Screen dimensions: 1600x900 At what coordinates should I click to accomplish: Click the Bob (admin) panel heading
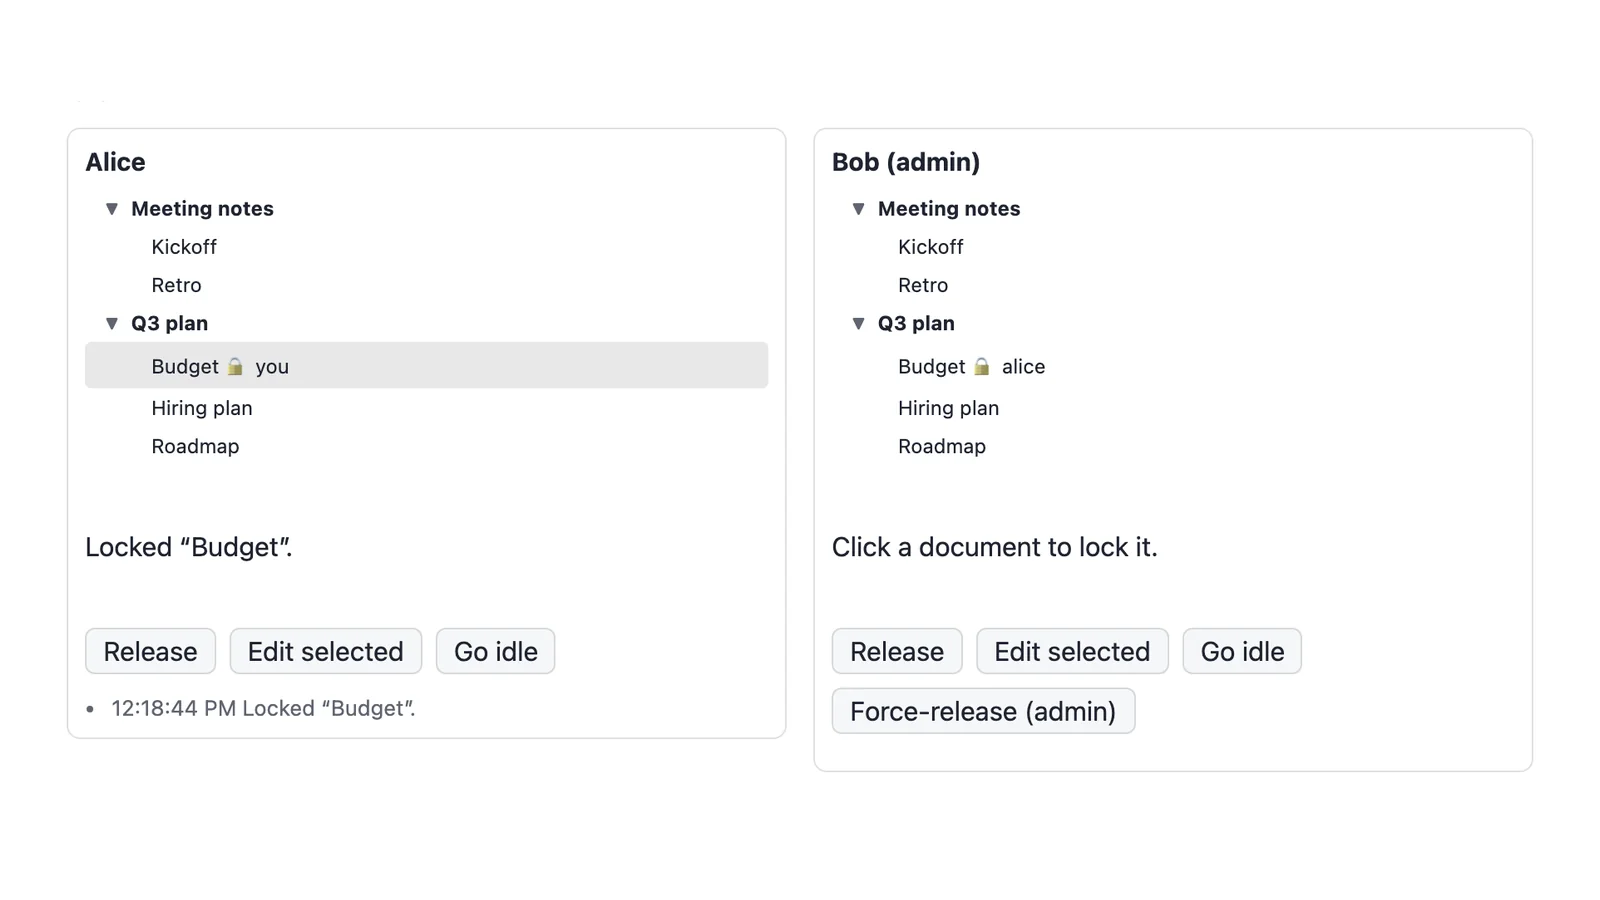[906, 162]
